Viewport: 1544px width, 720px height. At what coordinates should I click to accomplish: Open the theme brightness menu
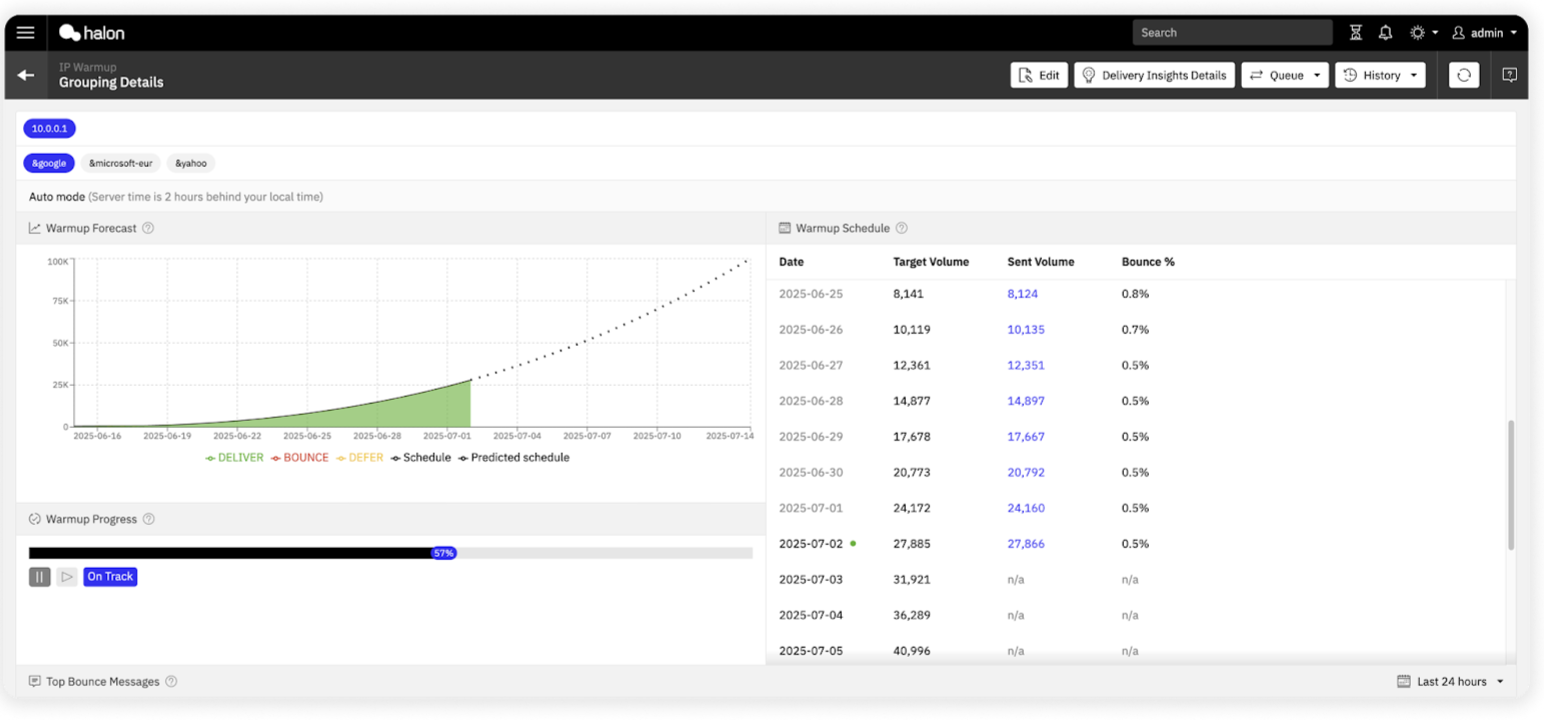1423,33
